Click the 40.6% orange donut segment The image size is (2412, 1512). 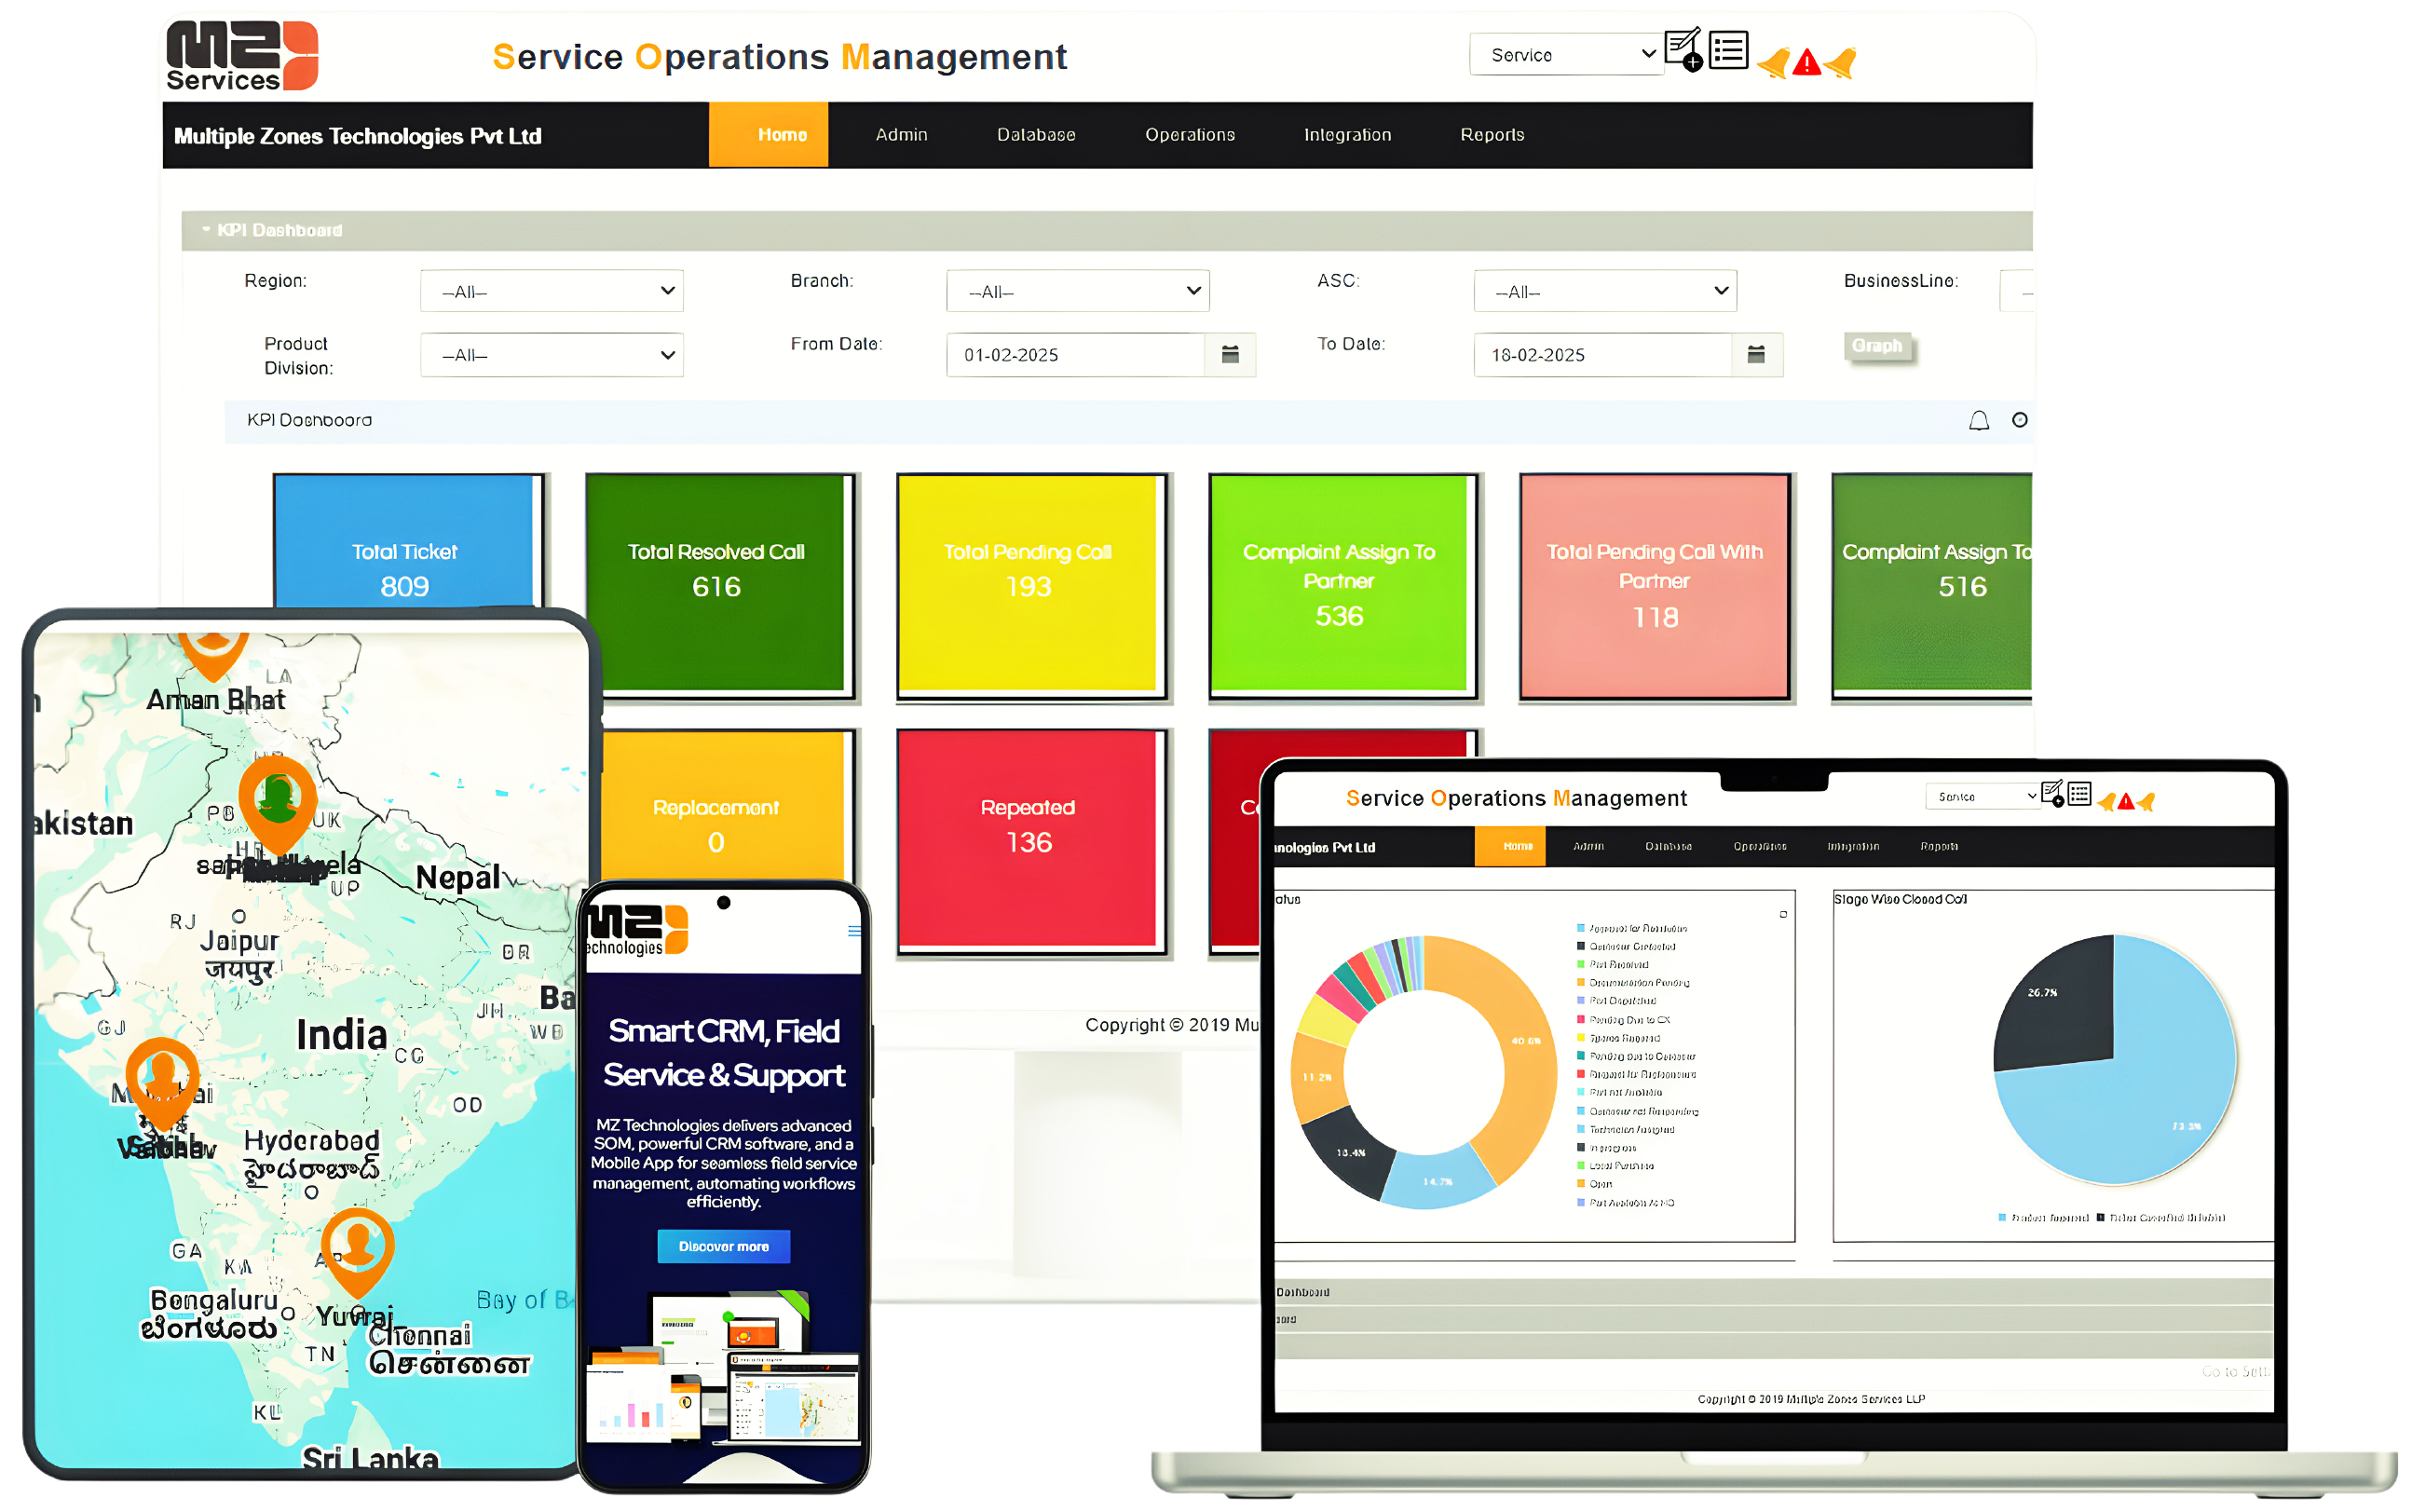pyautogui.click(x=1527, y=1040)
